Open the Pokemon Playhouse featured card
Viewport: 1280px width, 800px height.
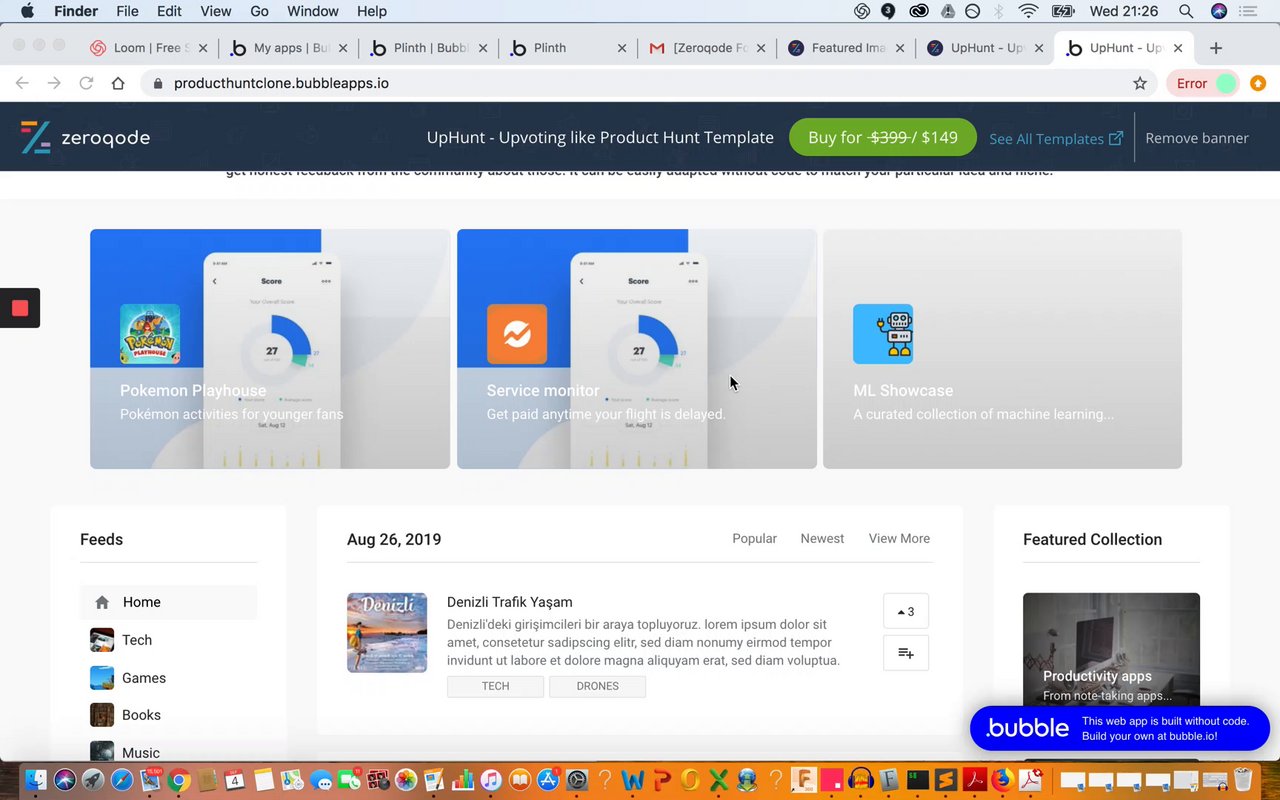pyautogui.click(x=270, y=349)
